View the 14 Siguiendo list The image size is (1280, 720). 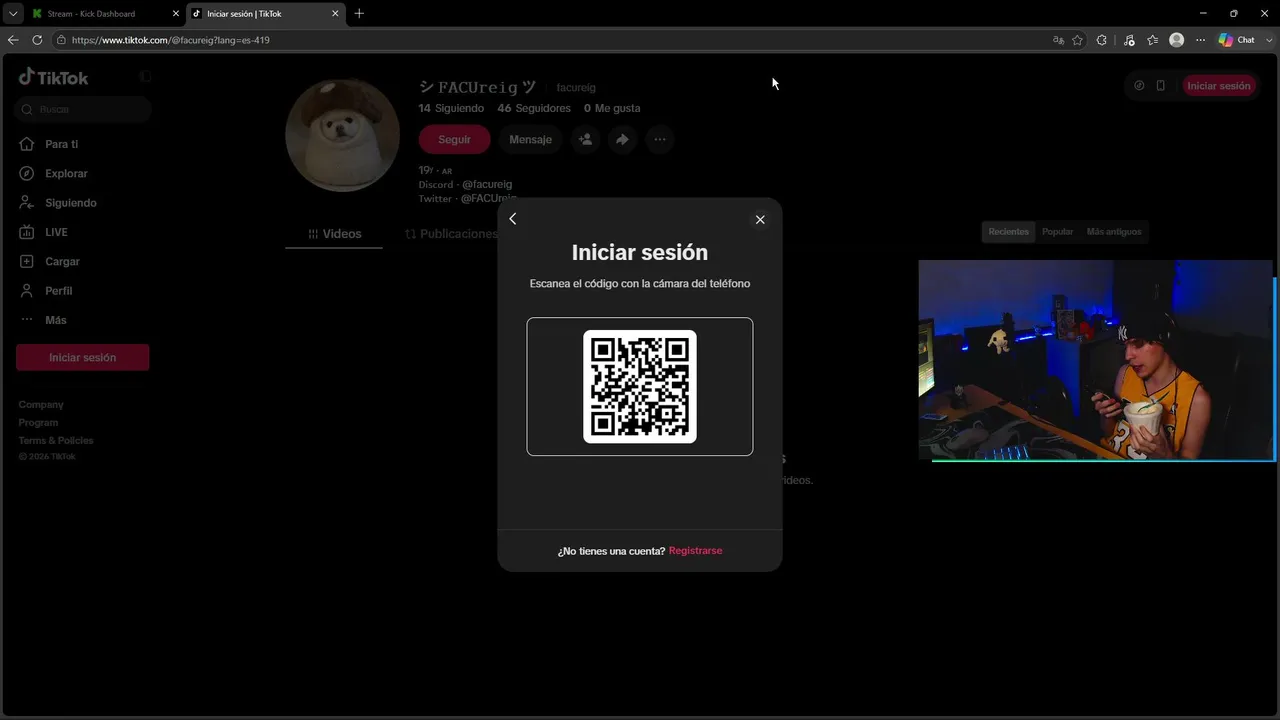coord(451,108)
